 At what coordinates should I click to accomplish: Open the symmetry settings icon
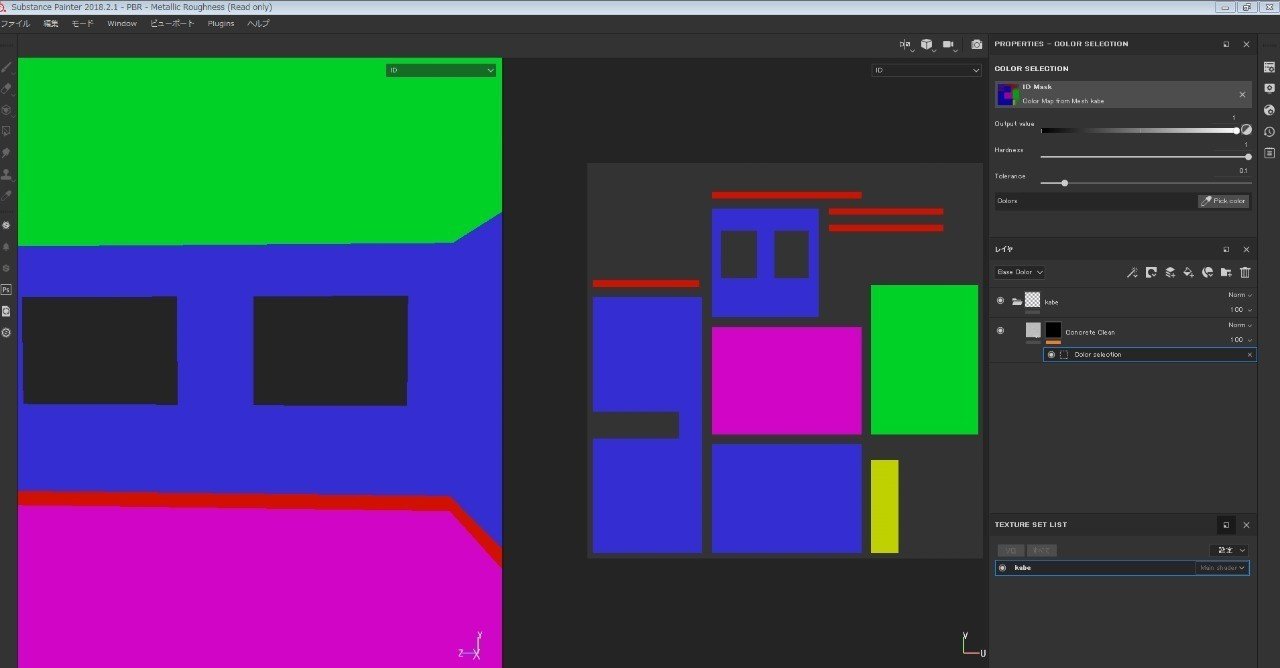pyautogui.click(x=905, y=44)
